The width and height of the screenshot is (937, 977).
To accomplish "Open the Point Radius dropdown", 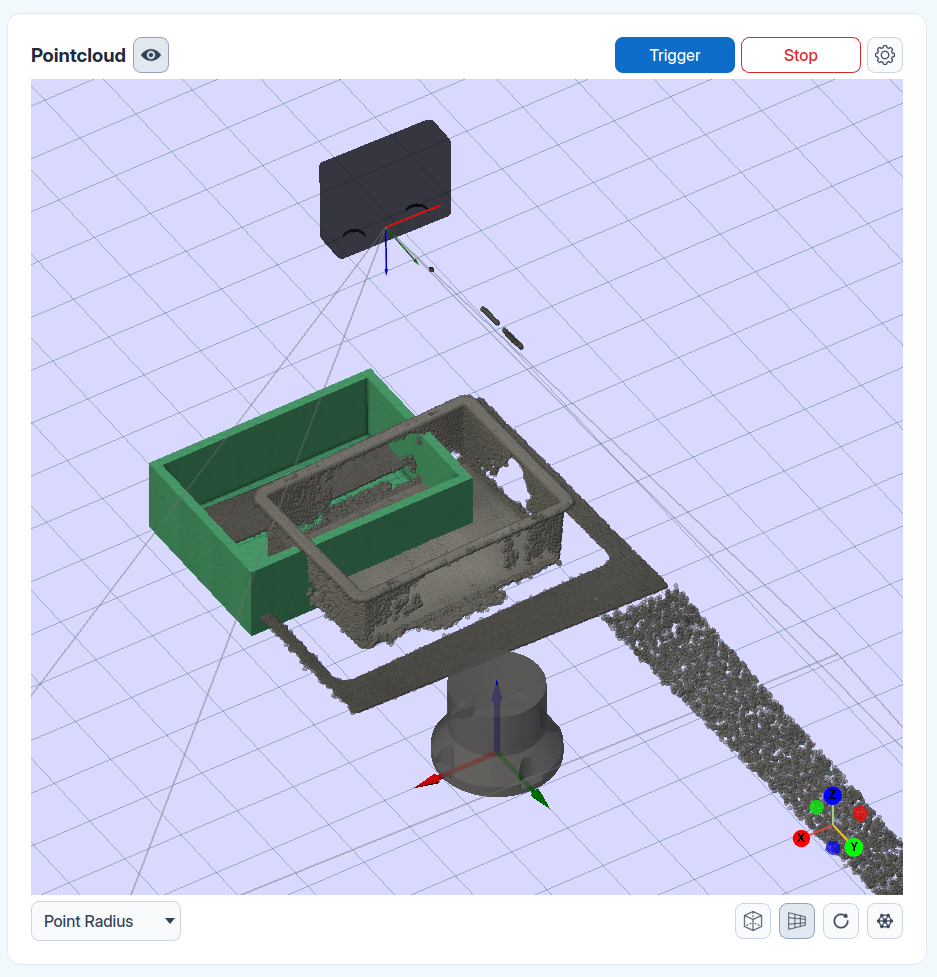I will tap(106, 921).
